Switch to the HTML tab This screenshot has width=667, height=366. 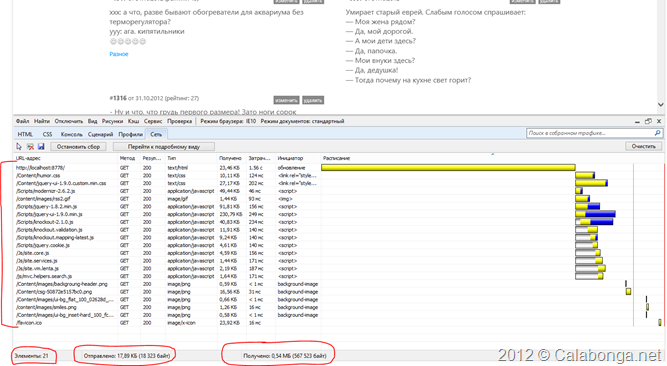click(25, 134)
